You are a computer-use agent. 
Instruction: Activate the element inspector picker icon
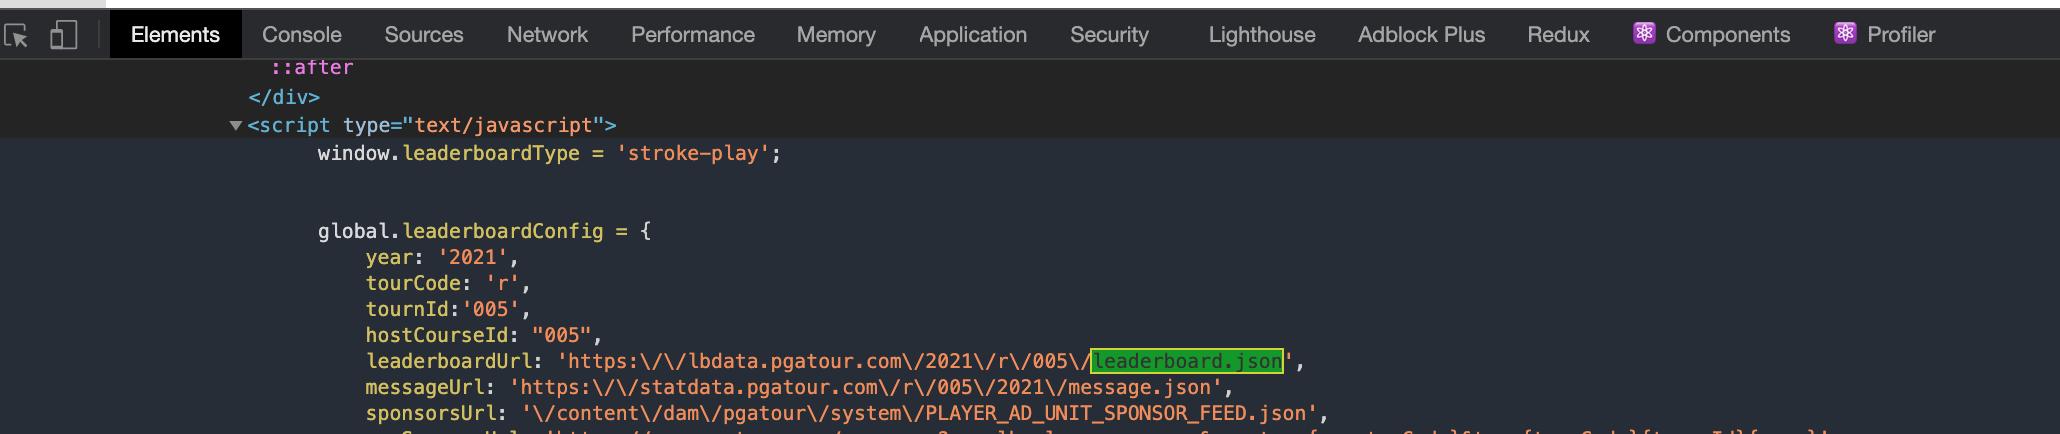(x=17, y=36)
